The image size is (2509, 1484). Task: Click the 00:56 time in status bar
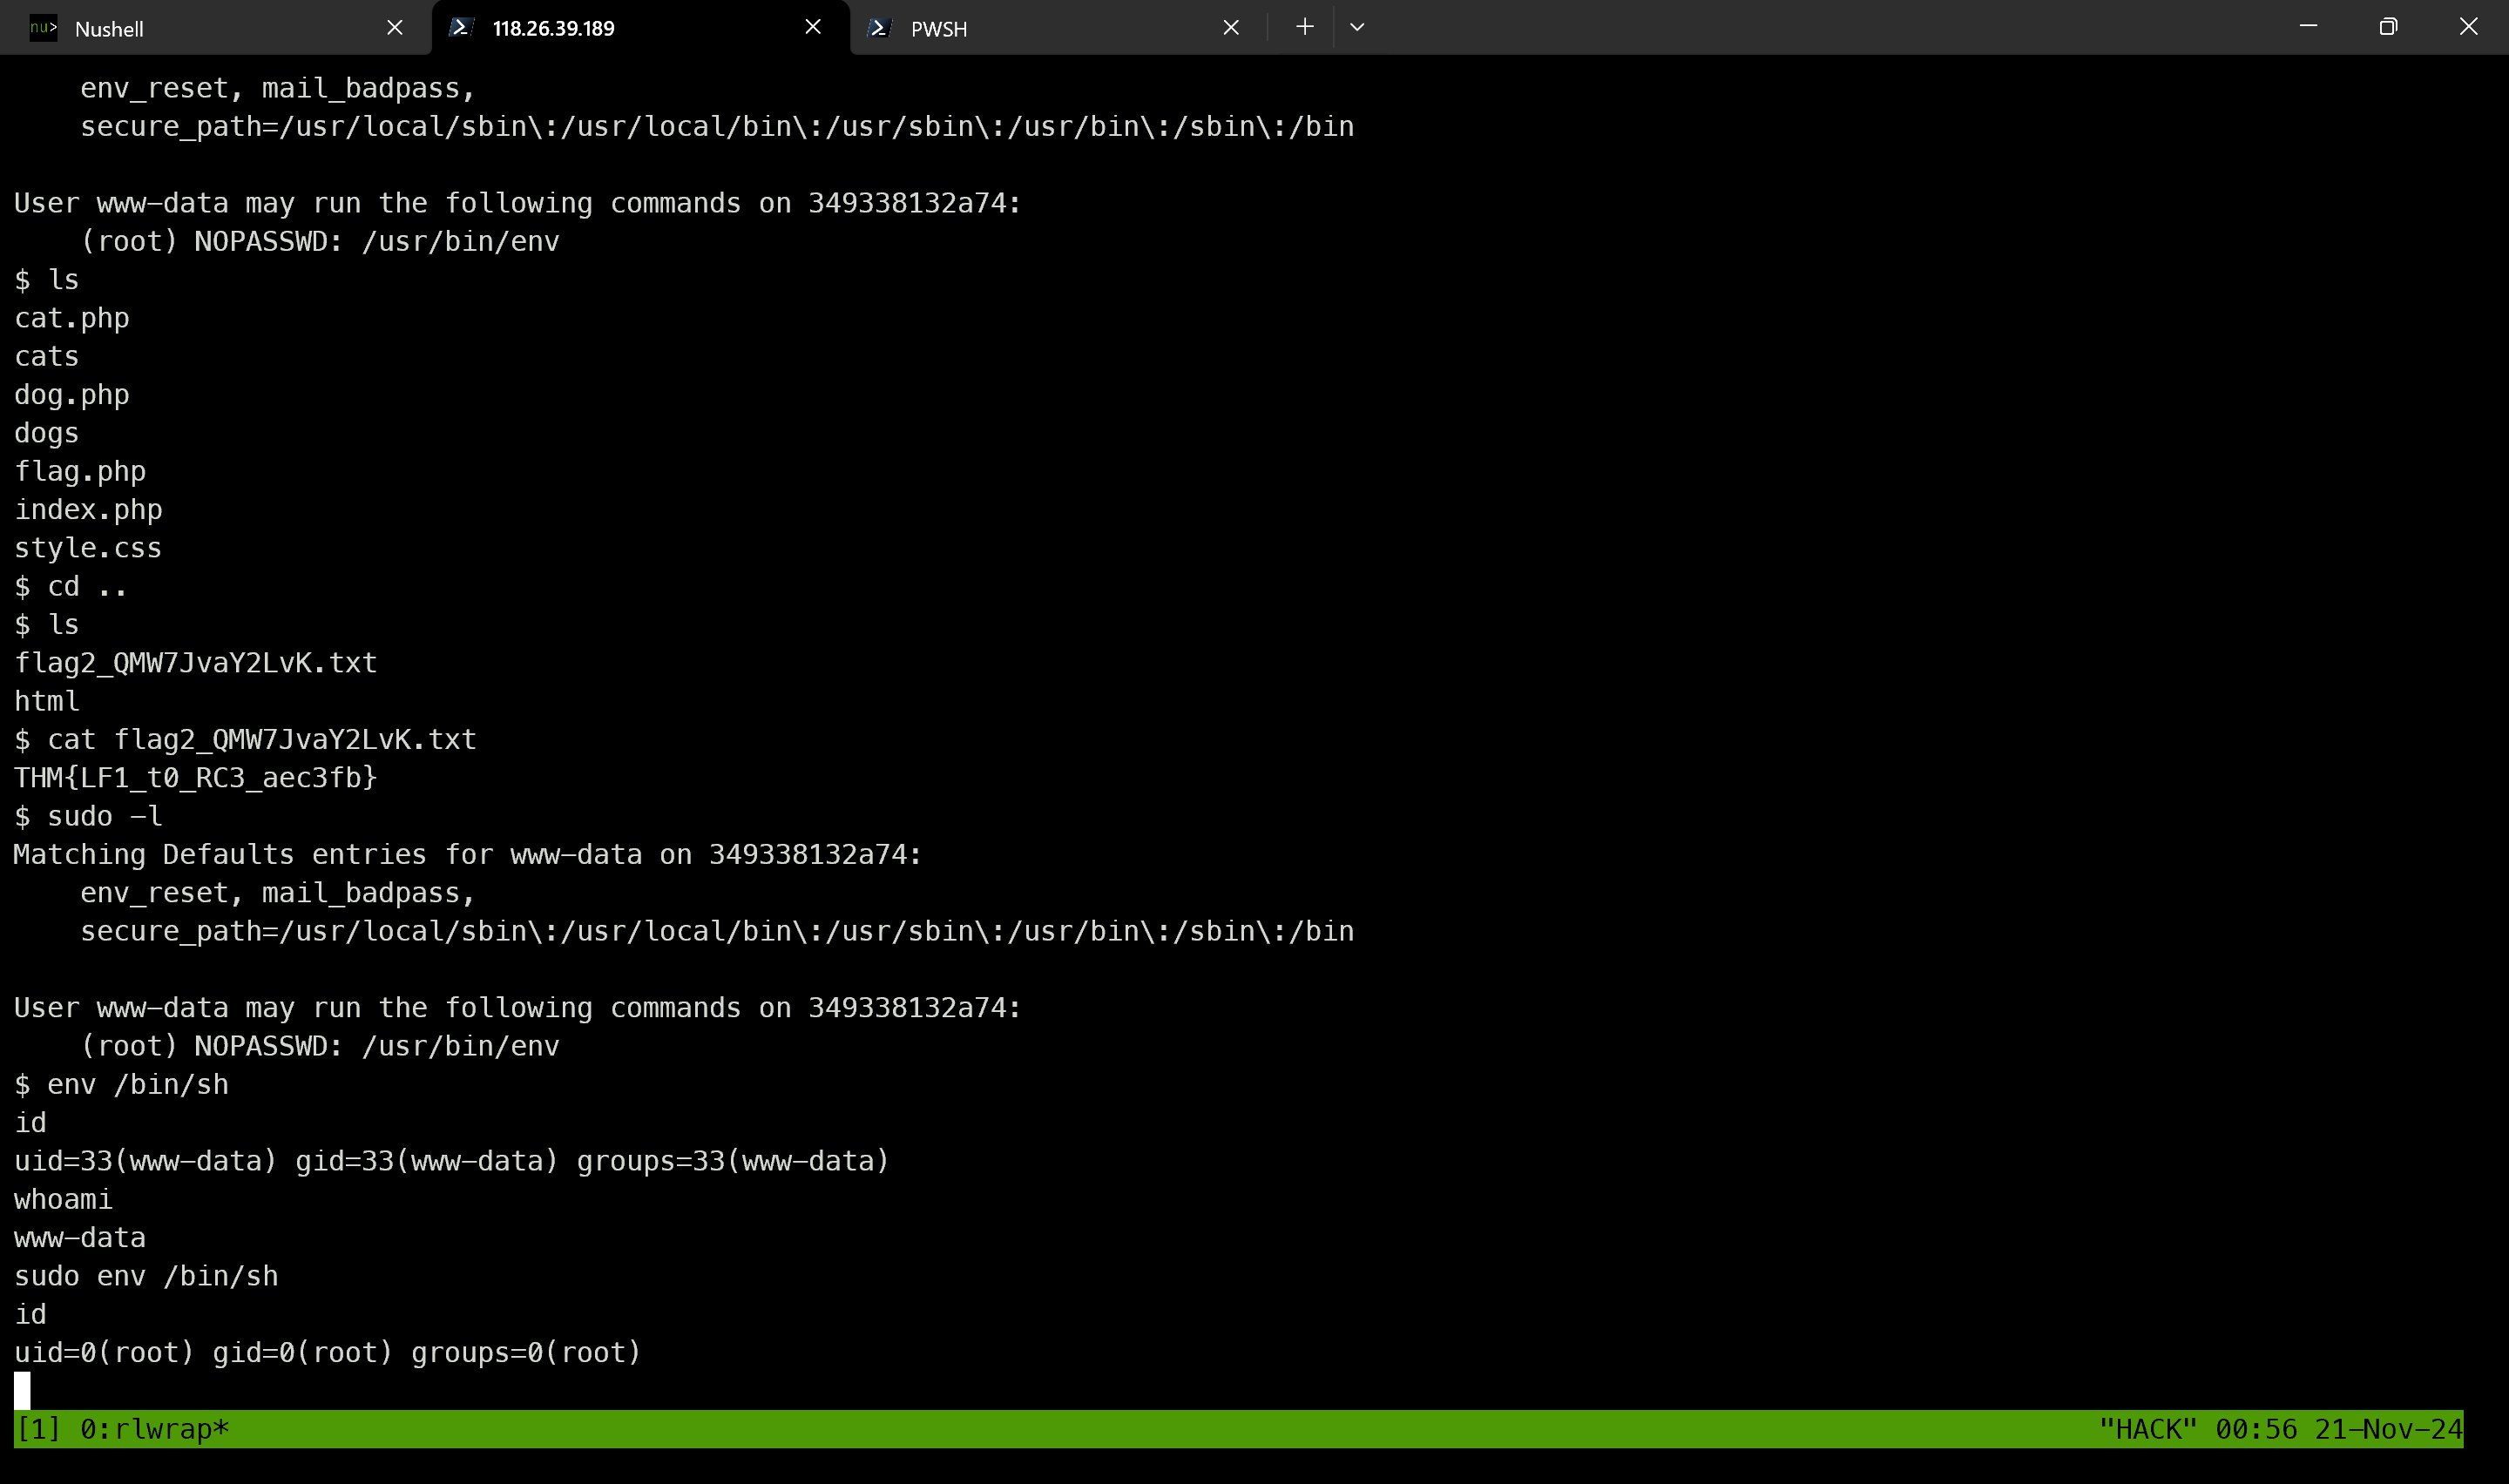click(2256, 1429)
